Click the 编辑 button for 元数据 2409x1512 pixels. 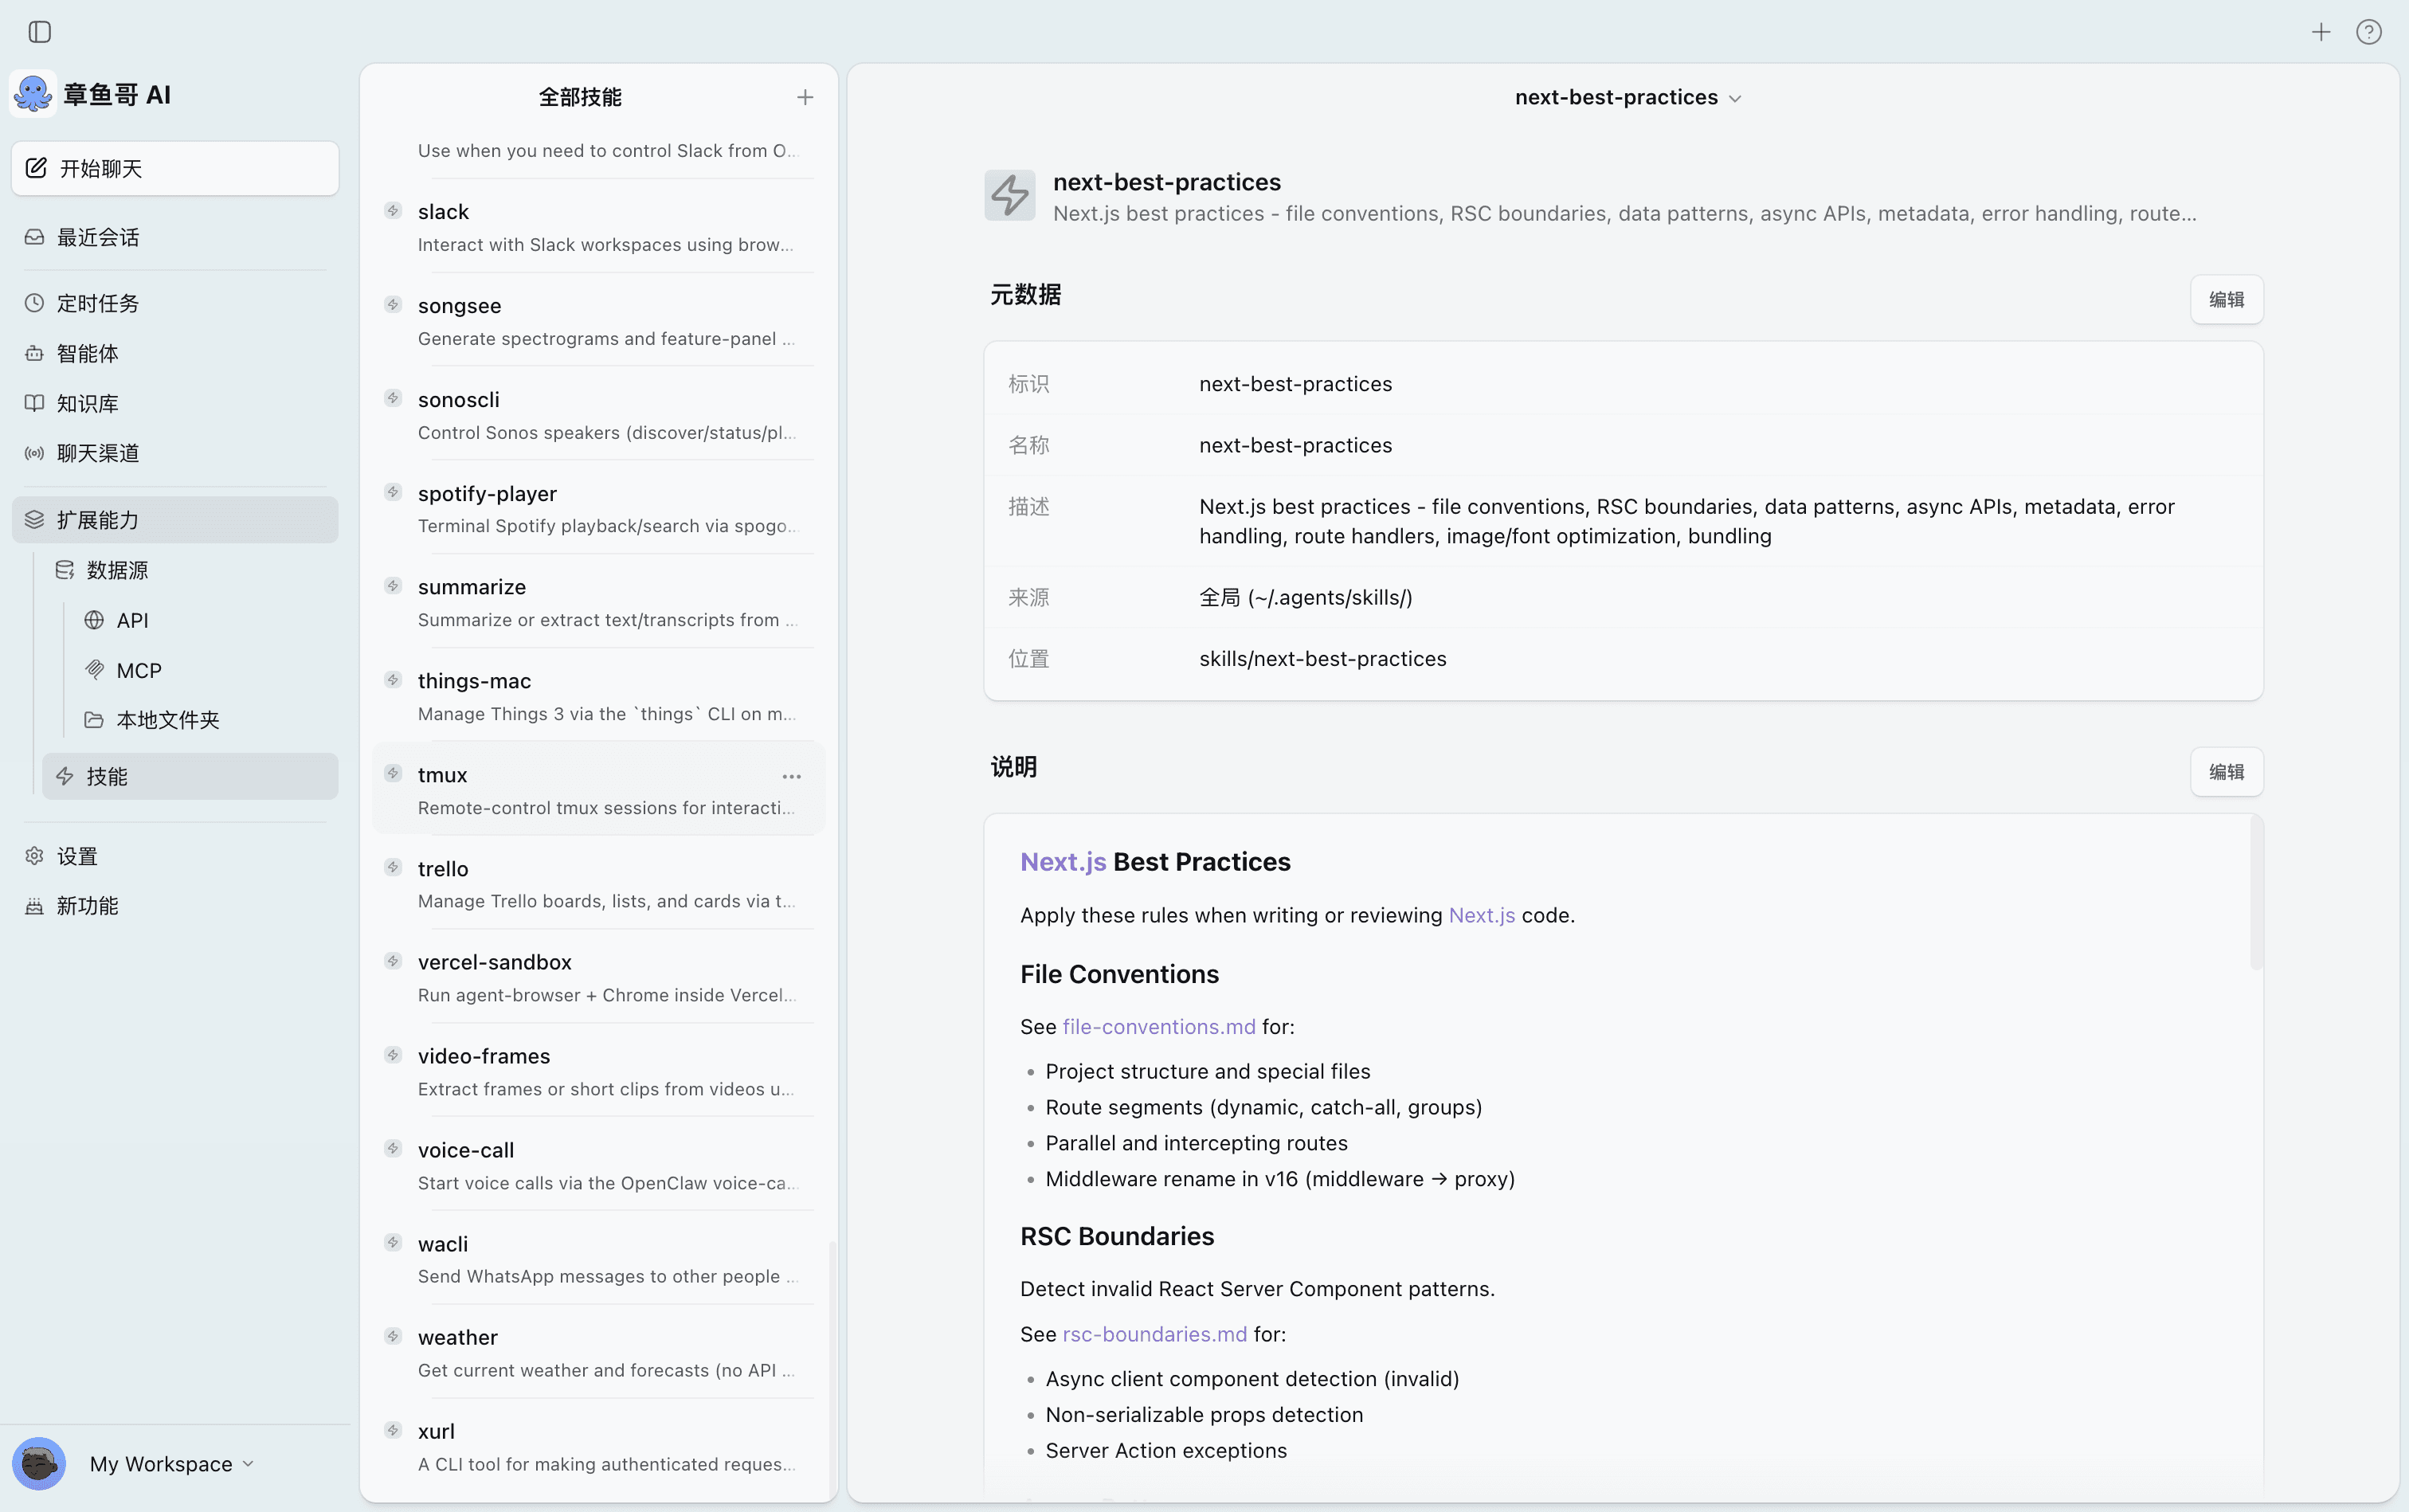(2227, 298)
